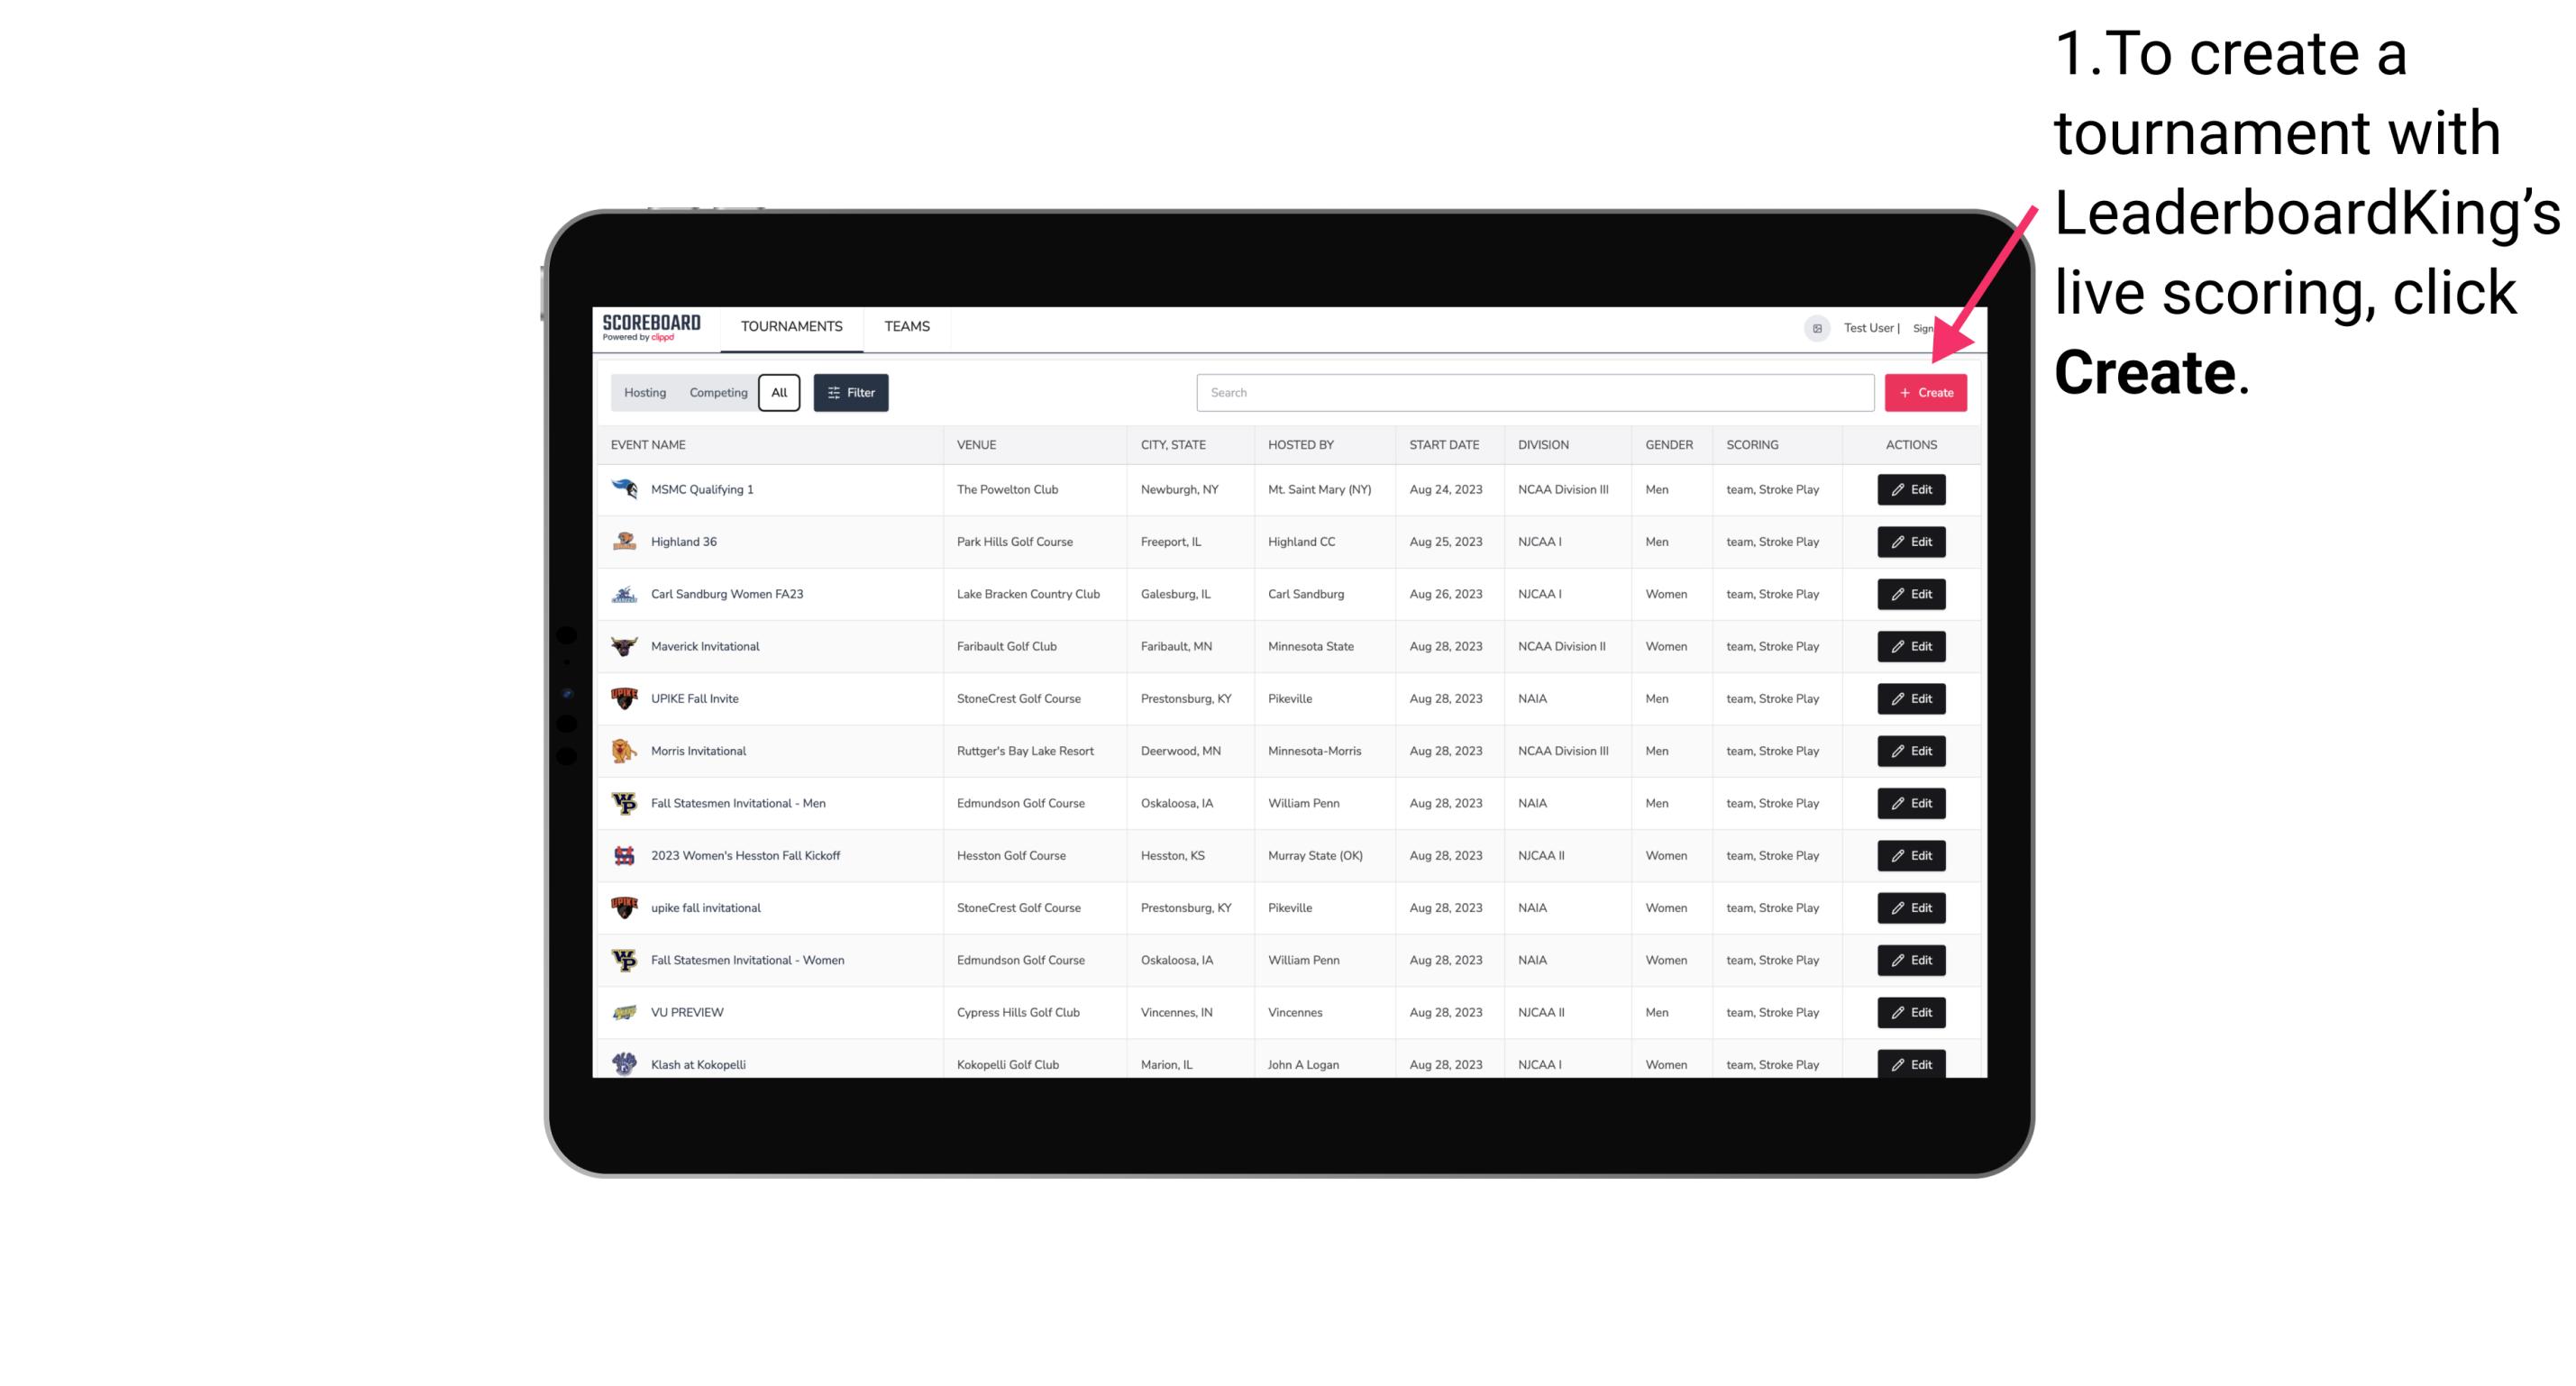This screenshot has width=2576, height=1386.
Task: Click the Create button to add tournament
Action: pyautogui.click(x=1925, y=391)
